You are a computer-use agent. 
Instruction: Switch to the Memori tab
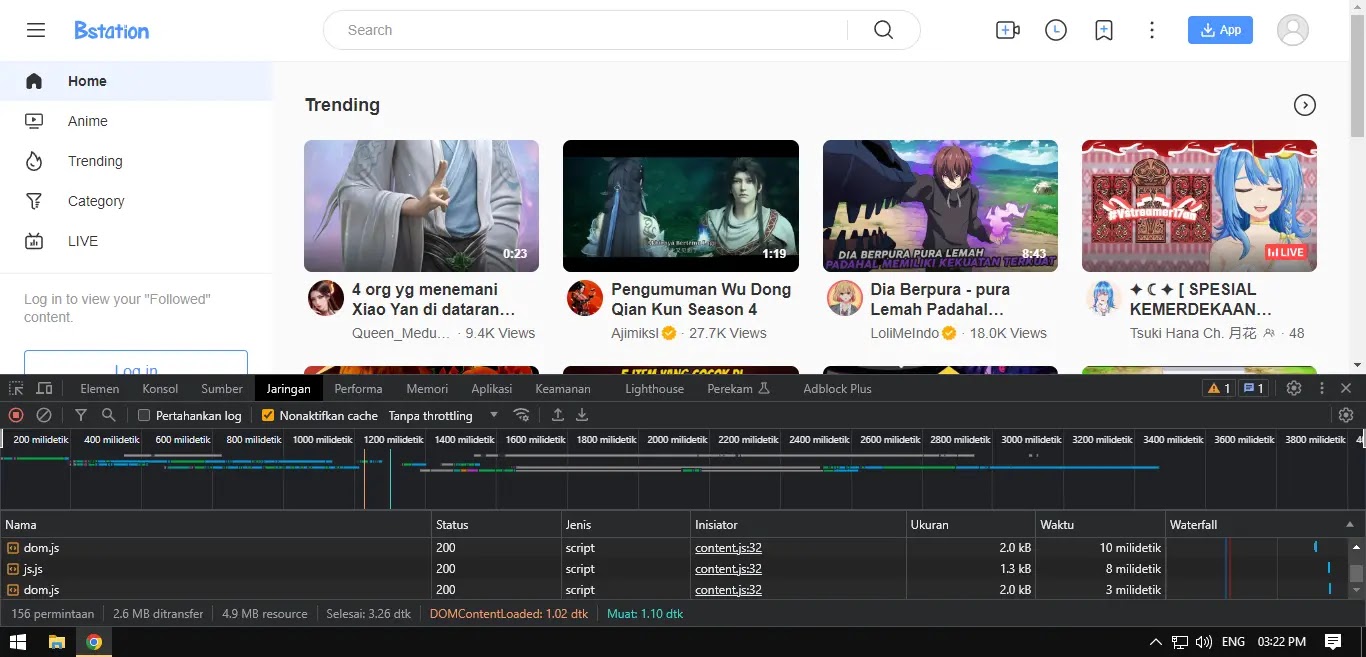(427, 388)
